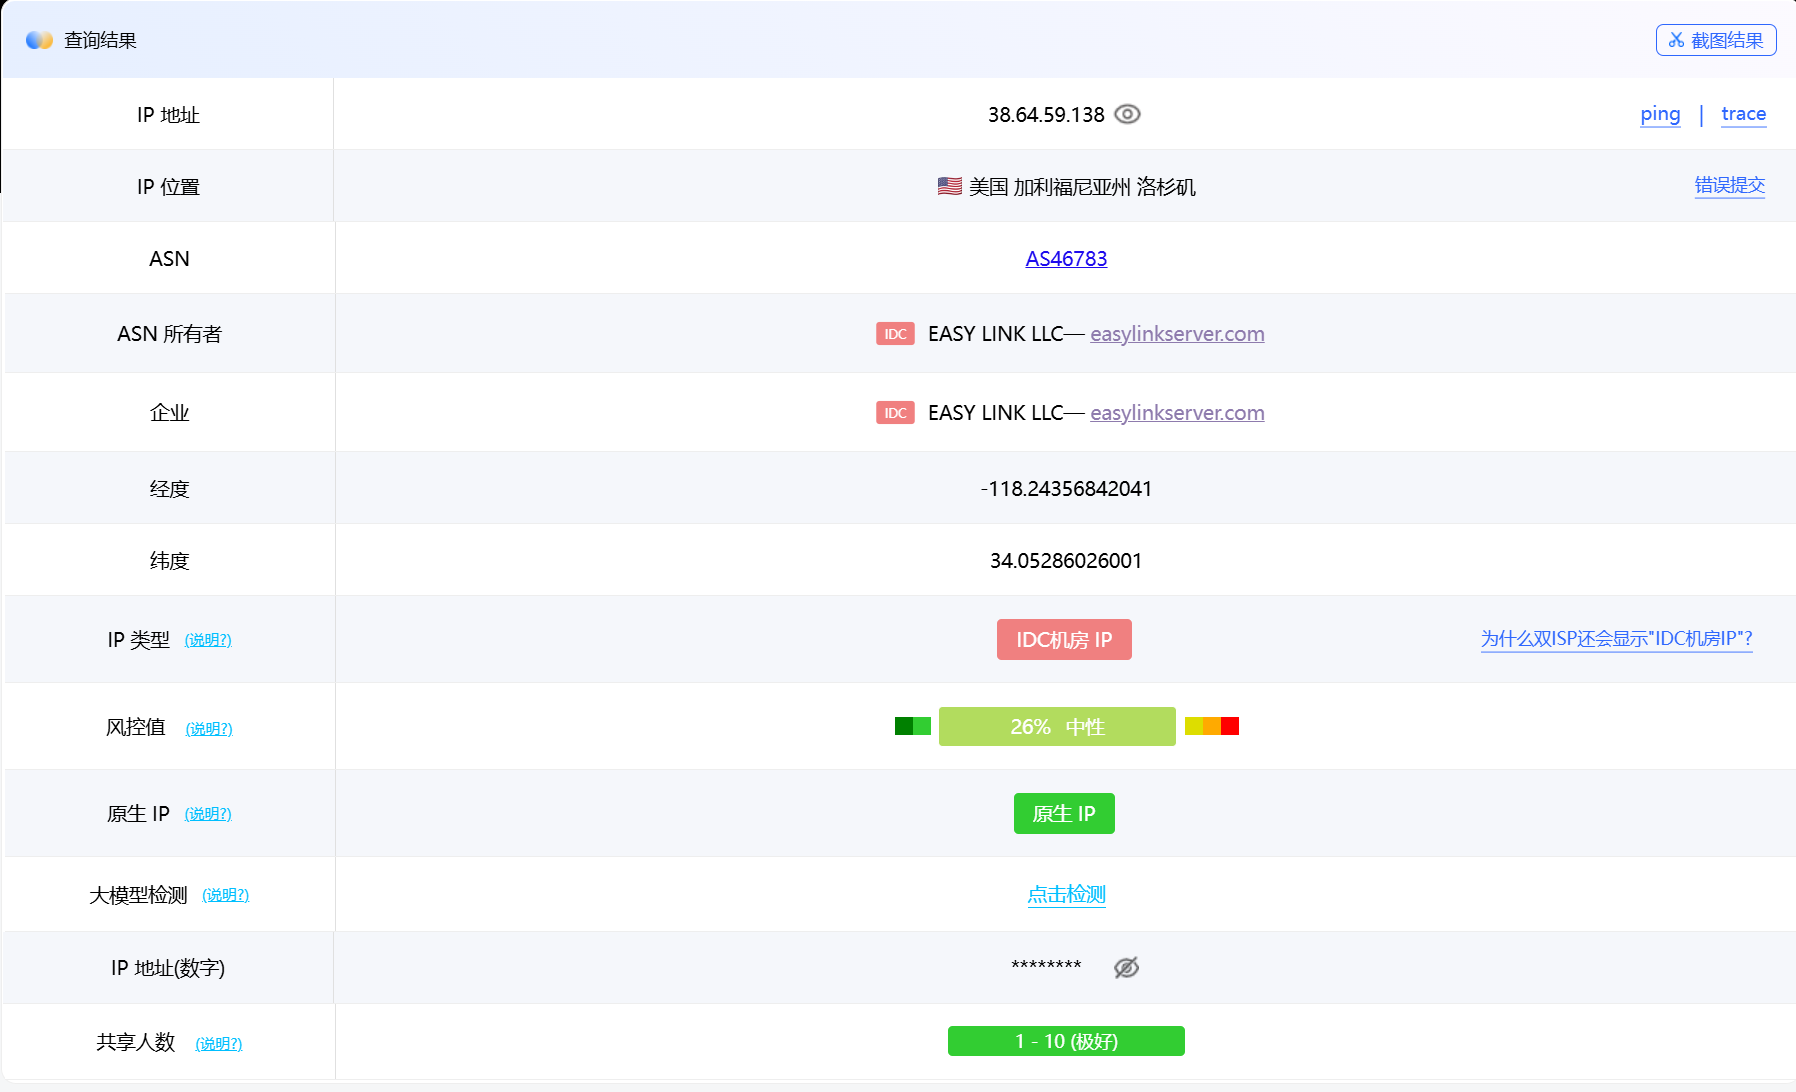Open the trace link
1796x1092 pixels.
pyautogui.click(x=1743, y=114)
